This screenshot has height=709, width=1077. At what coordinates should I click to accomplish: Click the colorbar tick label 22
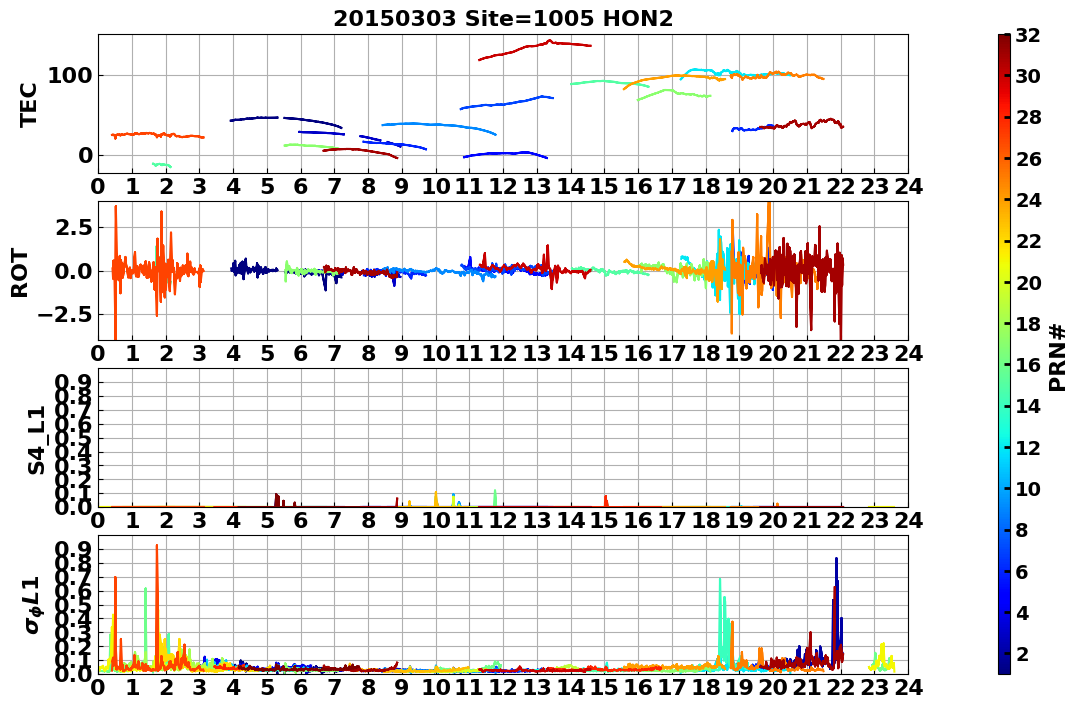click(x=1028, y=241)
